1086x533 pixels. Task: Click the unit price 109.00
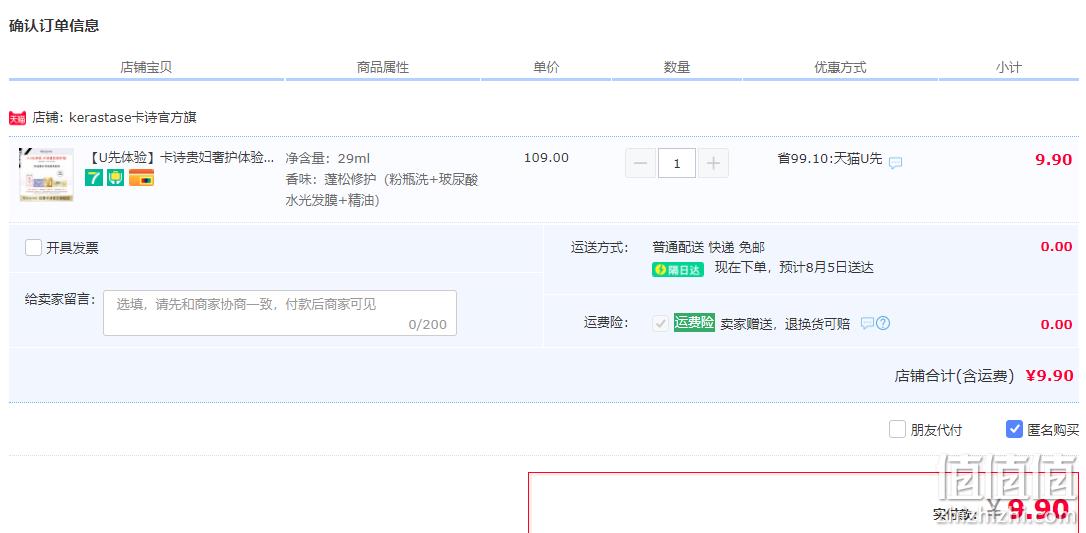click(546, 158)
